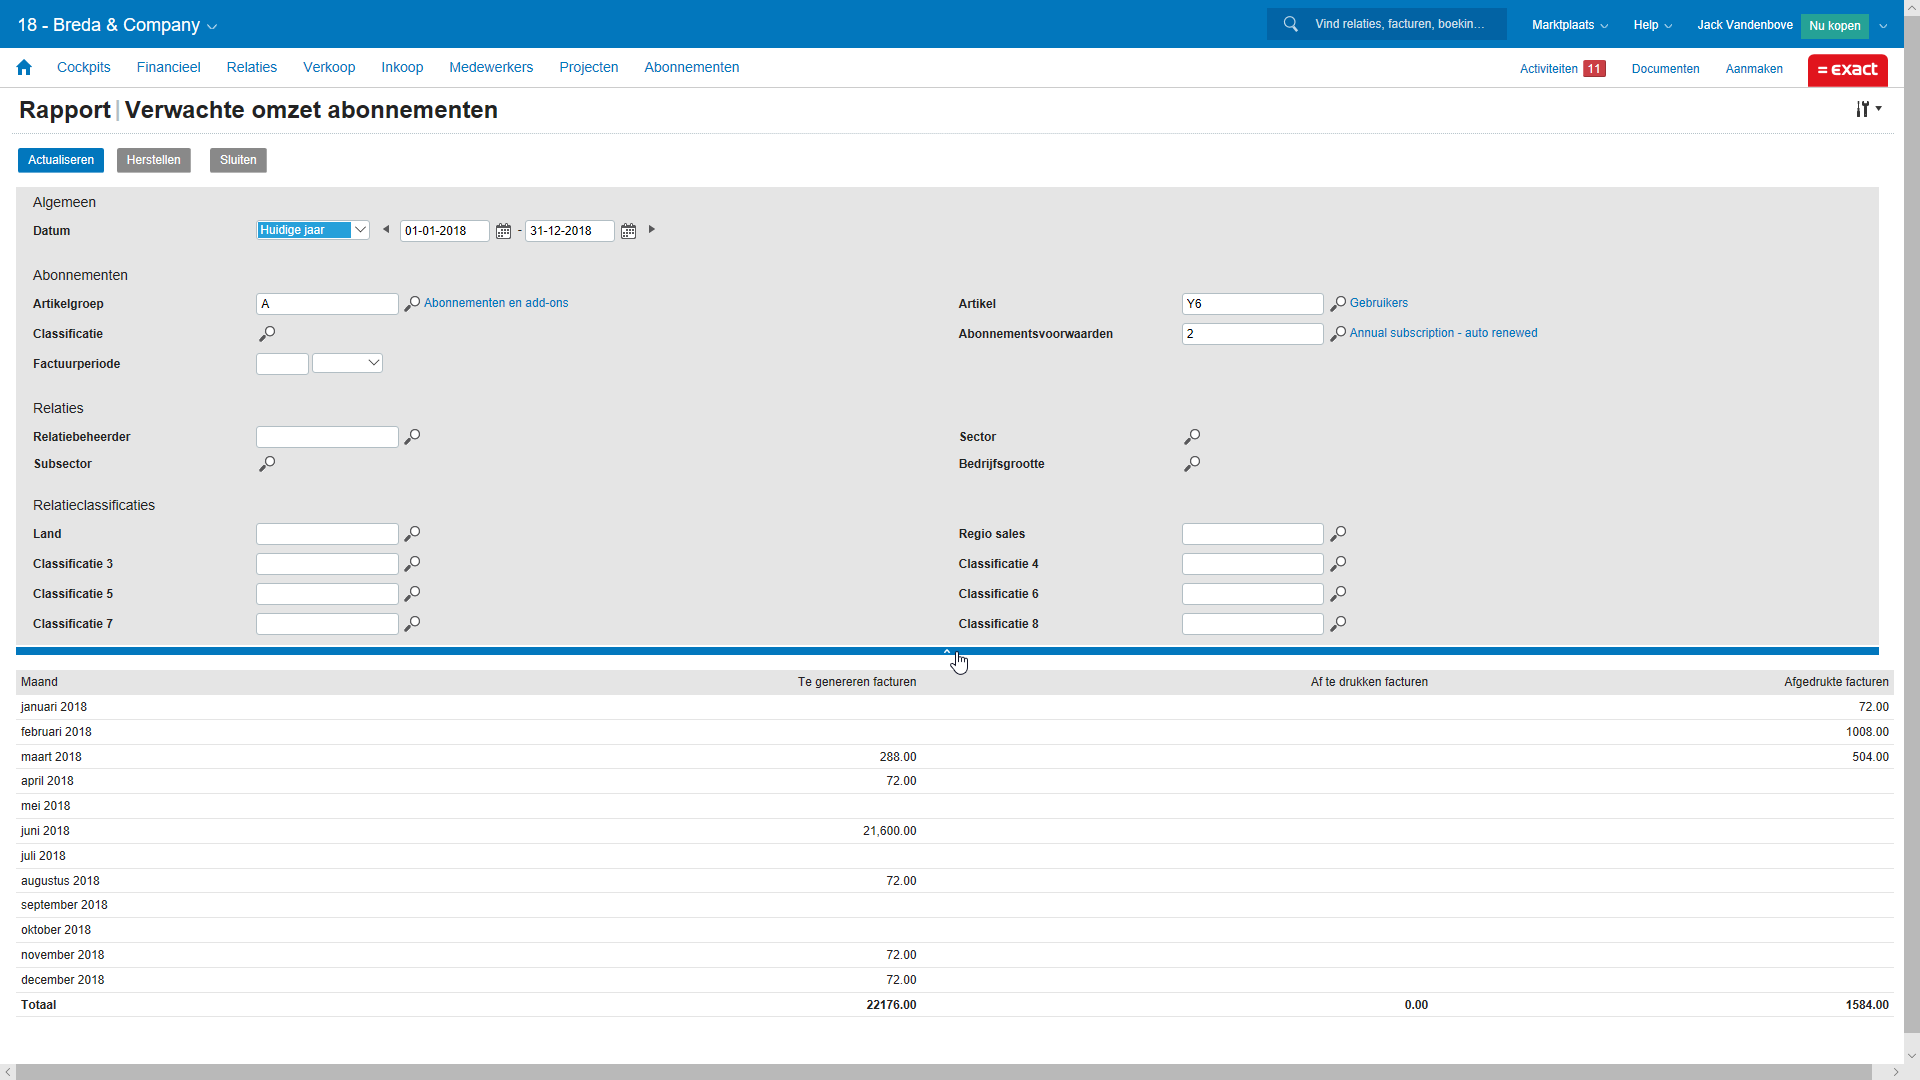The height and width of the screenshot is (1080, 1920).
Task: Click the Nu kopen button
Action: pyautogui.click(x=1834, y=26)
